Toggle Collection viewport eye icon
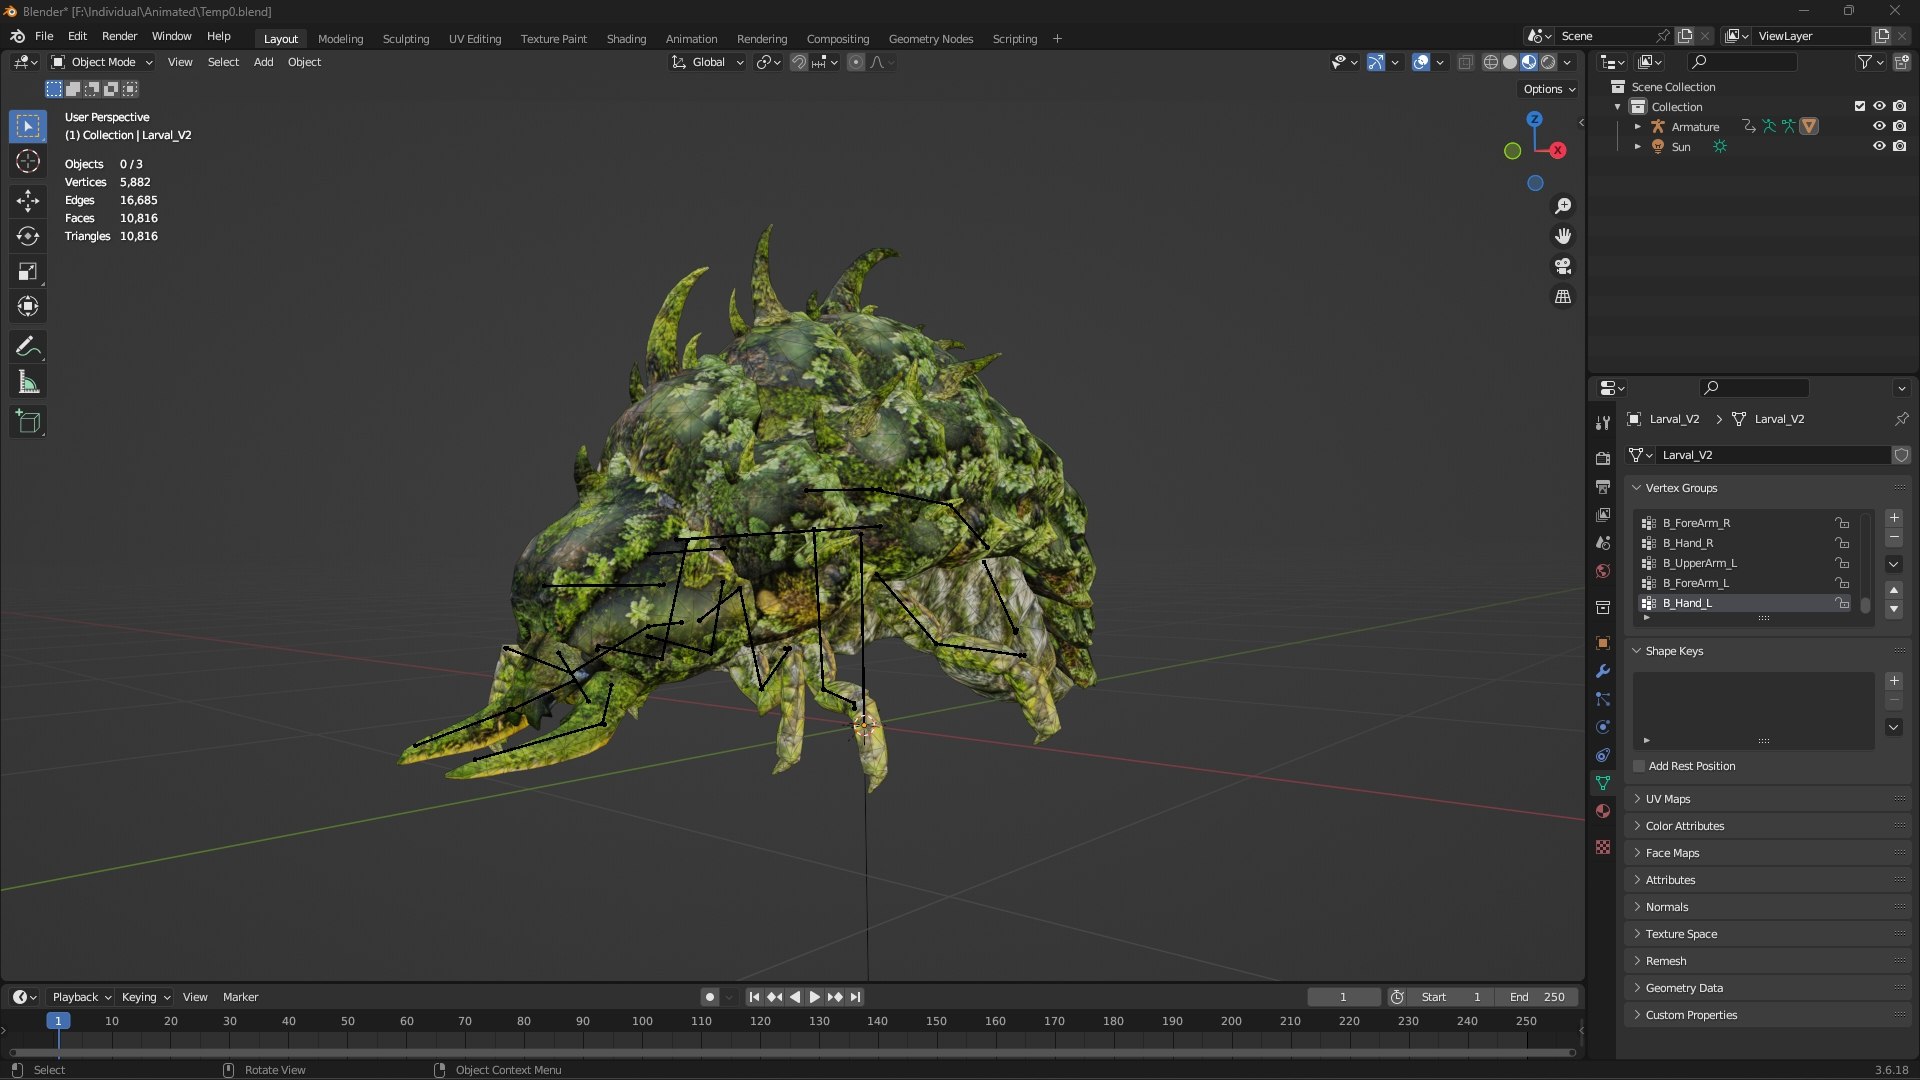 click(x=1879, y=106)
